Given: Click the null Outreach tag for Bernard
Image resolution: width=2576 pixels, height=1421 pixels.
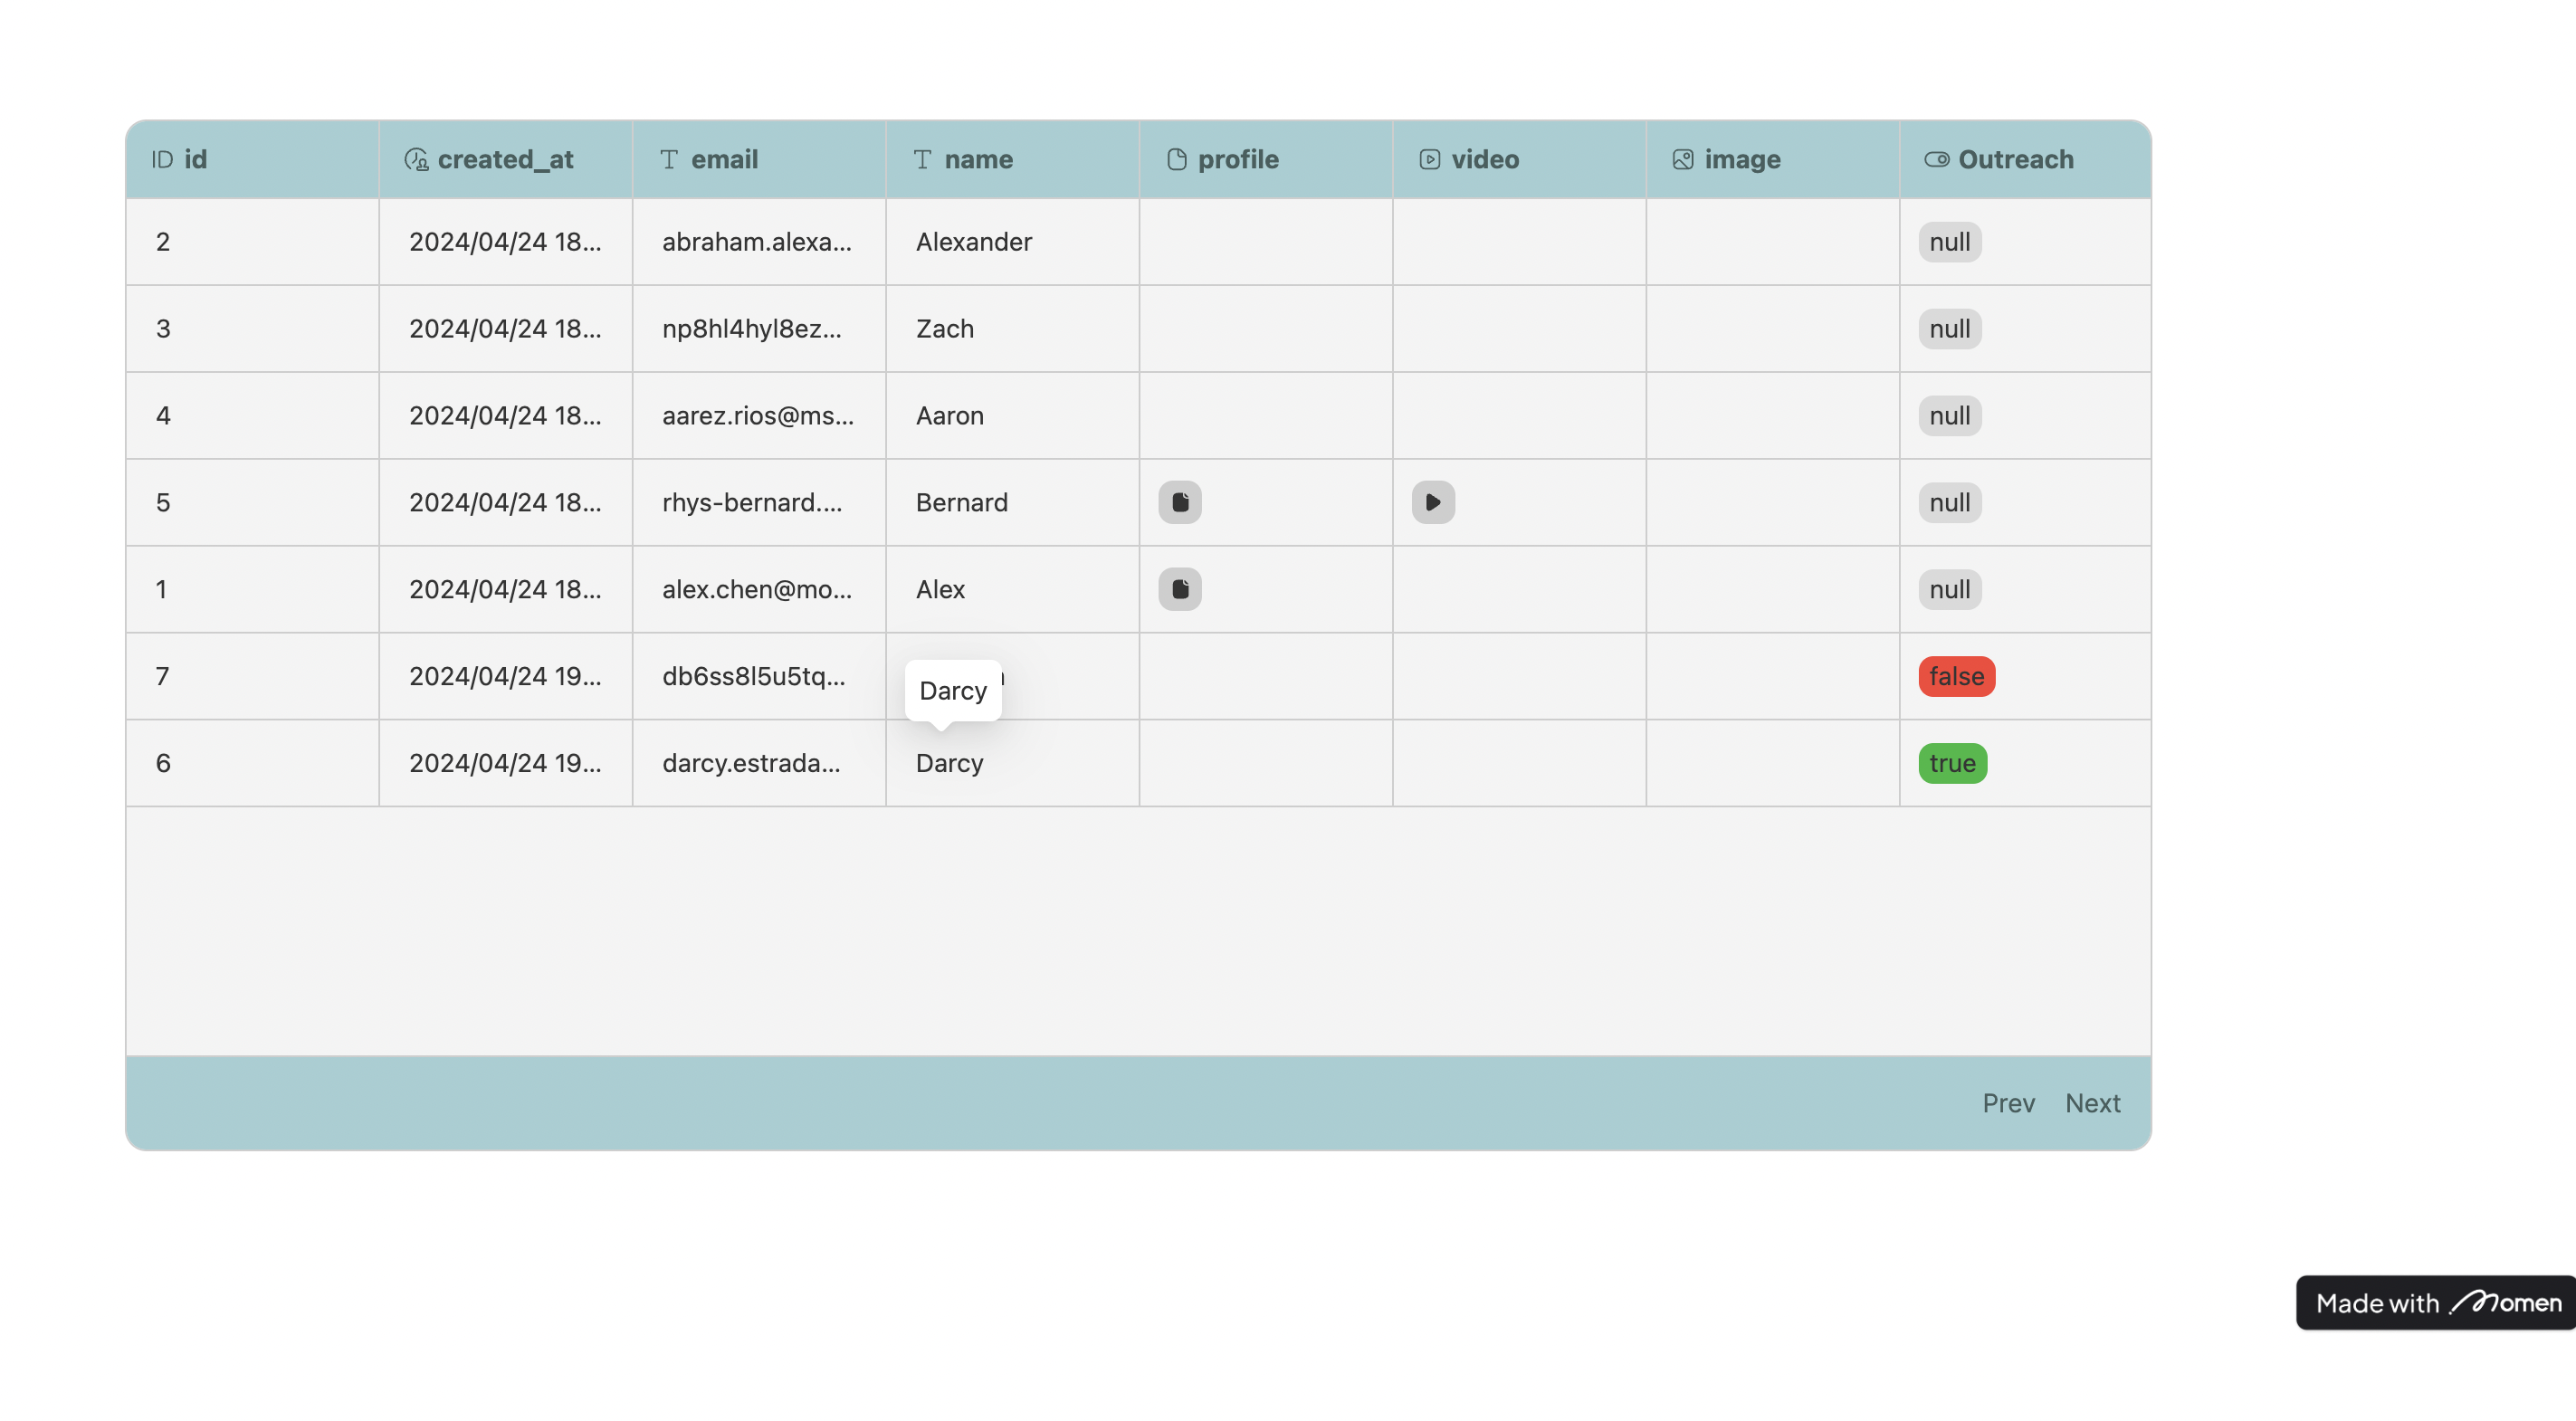Looking at the screenshot, I should 1949,502.
